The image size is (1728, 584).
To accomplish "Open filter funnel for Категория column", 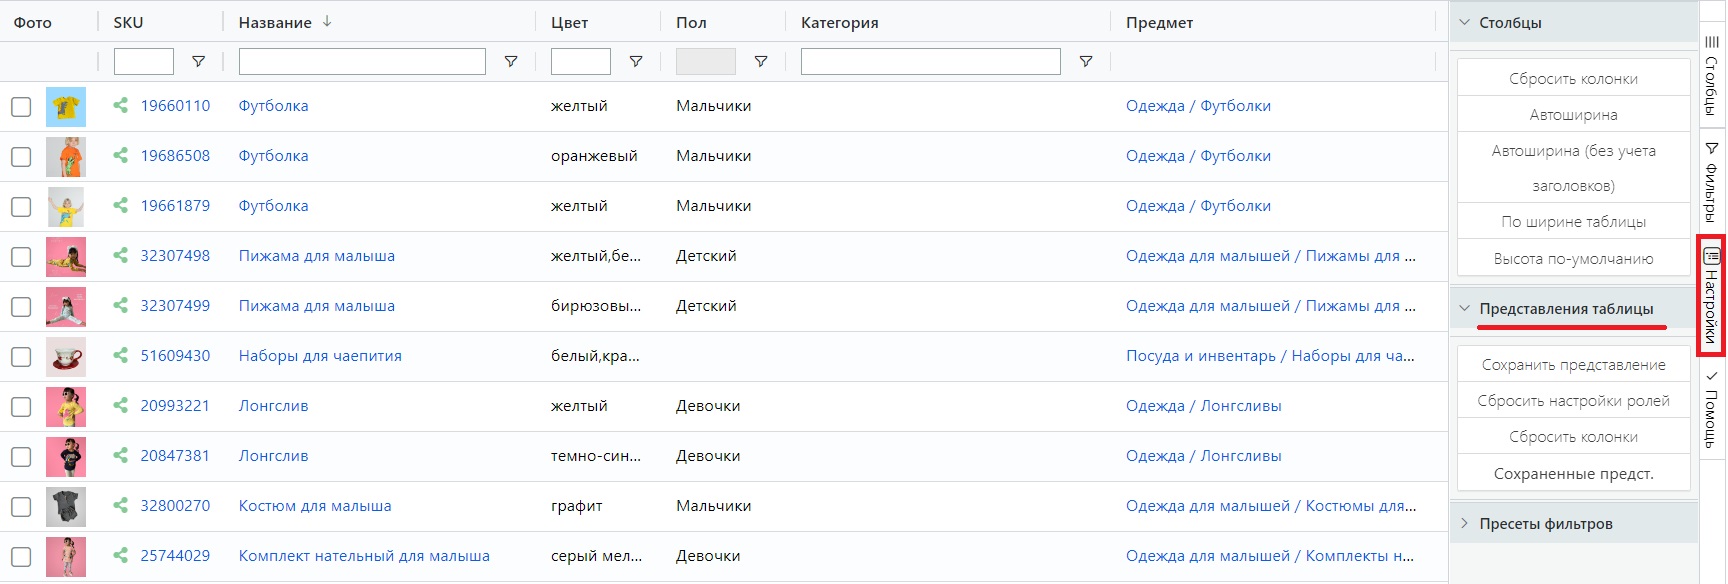I will click(x=1086, y=62).
